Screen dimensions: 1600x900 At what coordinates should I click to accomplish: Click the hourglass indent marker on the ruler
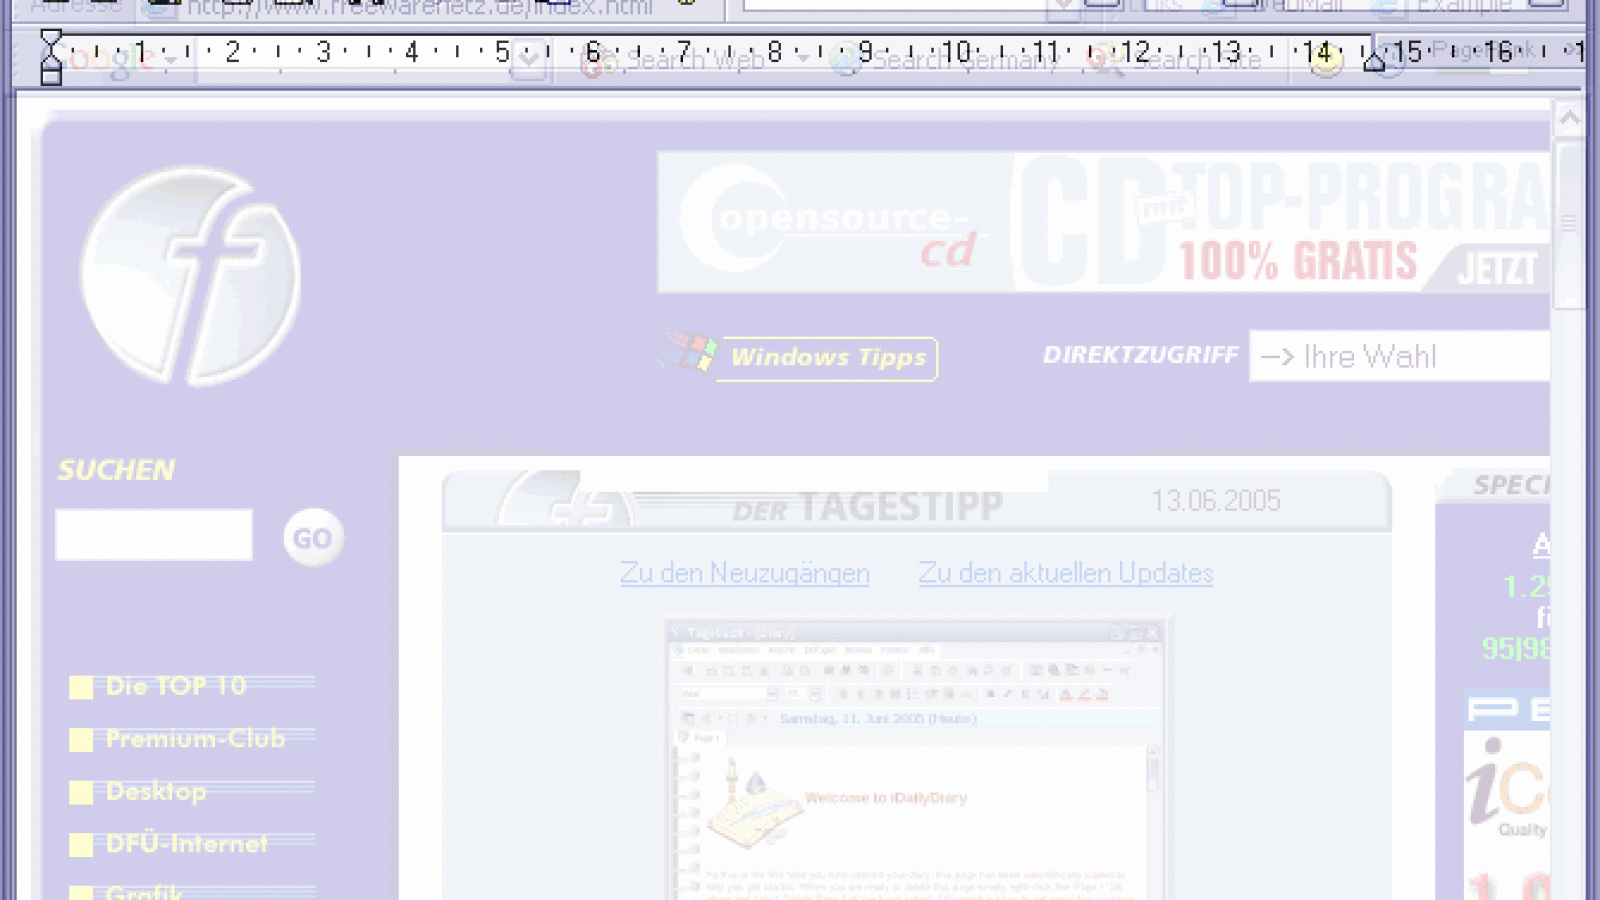pyautogui.click(x=51, y=56)
